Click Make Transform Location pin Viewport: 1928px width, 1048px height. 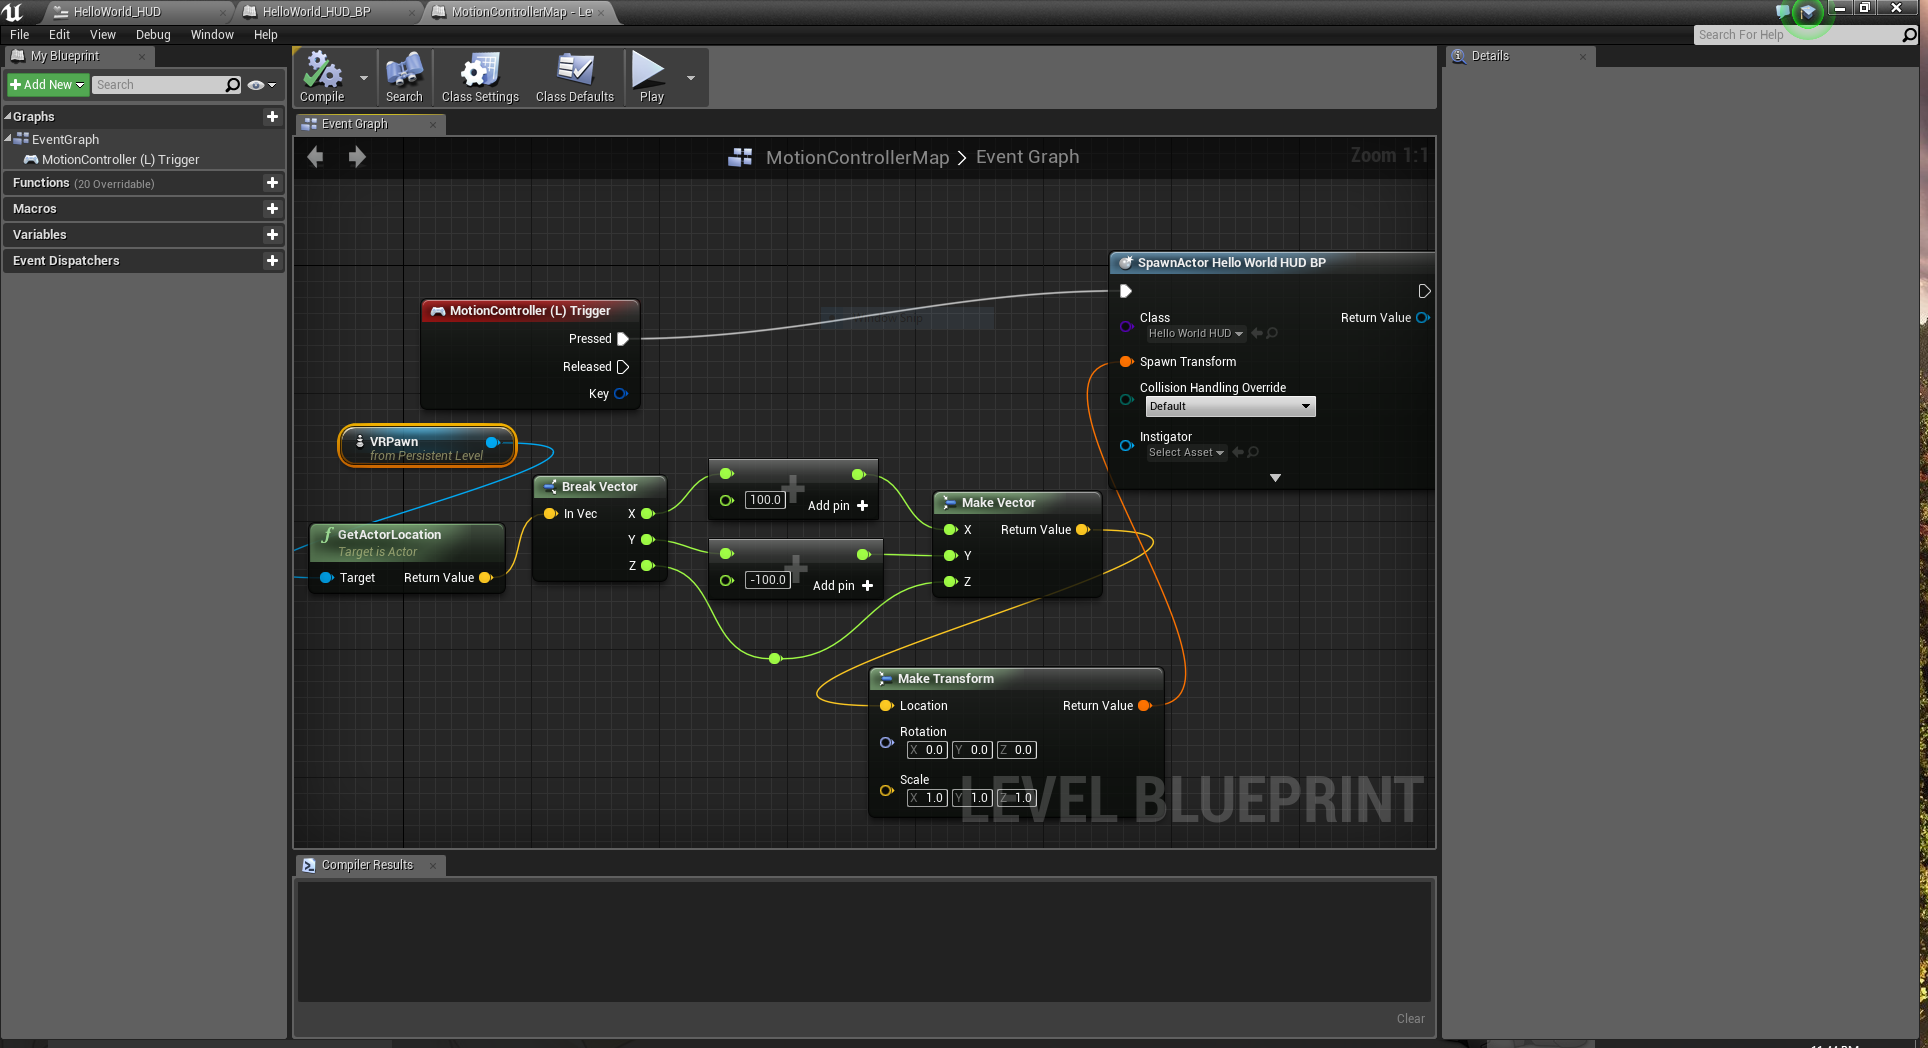(886, 706)
